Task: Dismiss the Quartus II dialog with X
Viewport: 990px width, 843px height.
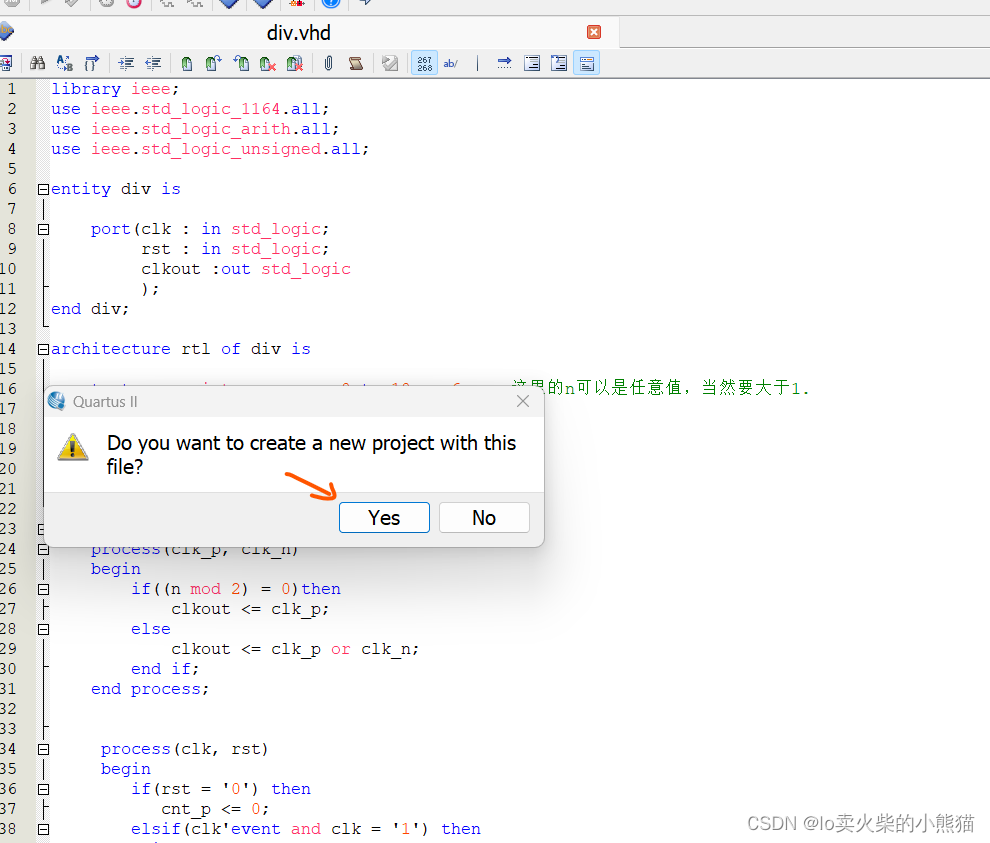Action: pyautogui.click(x=523, y=402)
